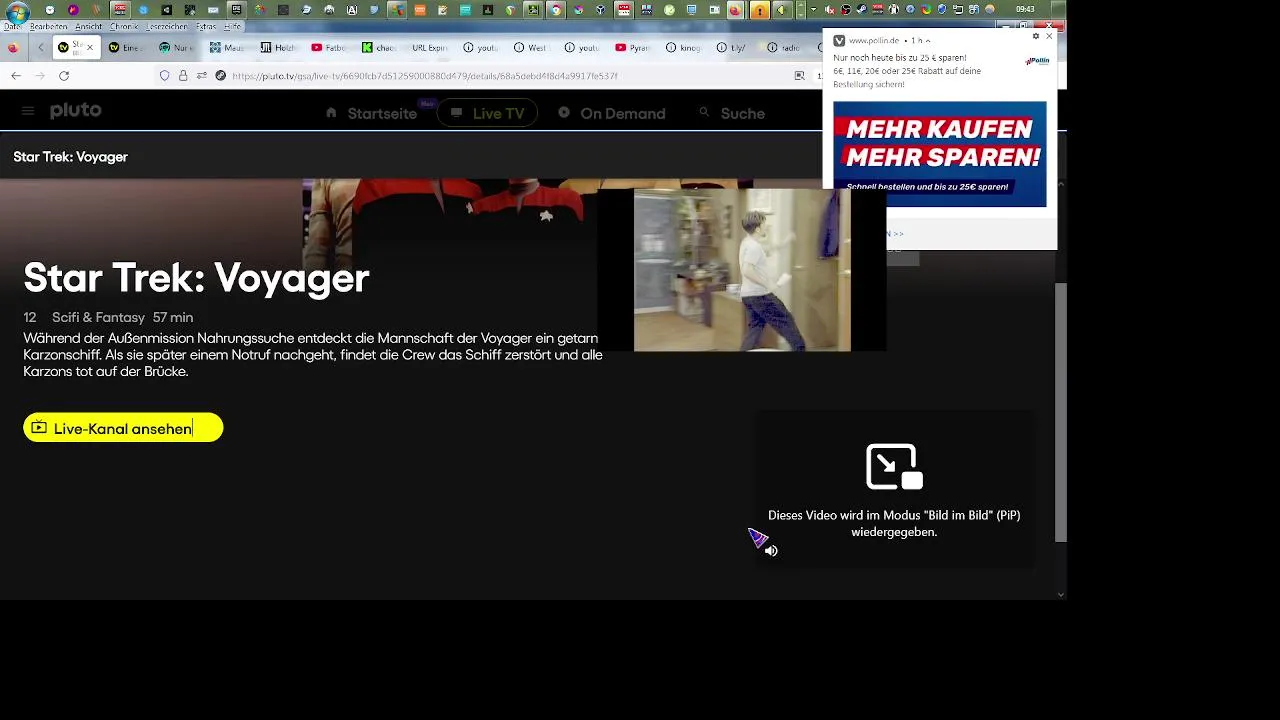Close the pollin.de notification

point(1049,36)
